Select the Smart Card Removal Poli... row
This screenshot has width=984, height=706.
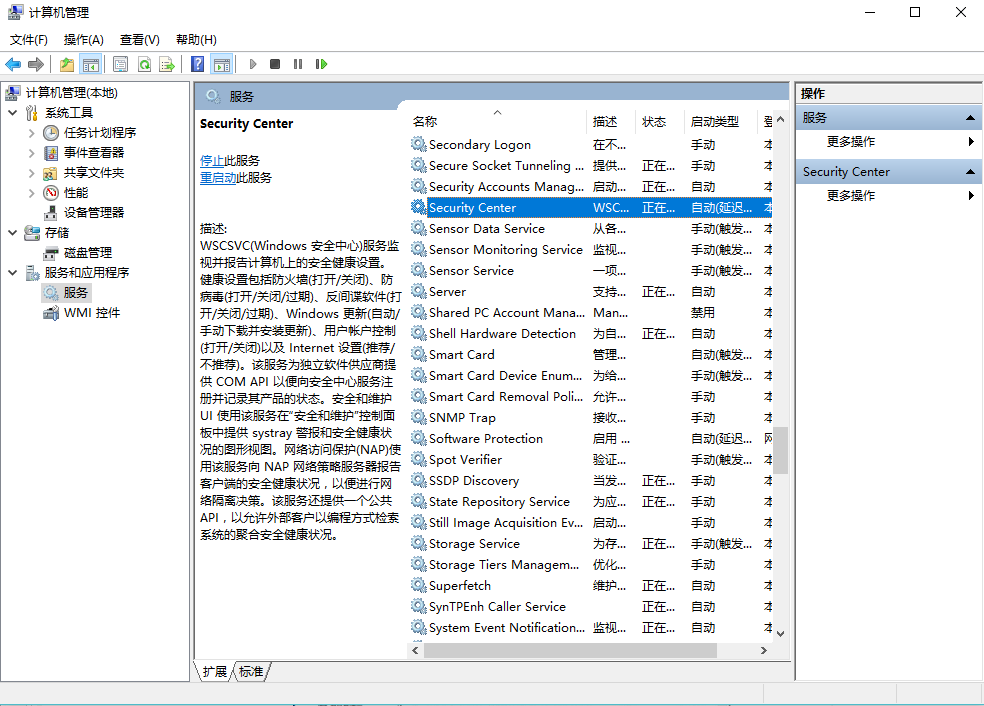click(591, 397)
